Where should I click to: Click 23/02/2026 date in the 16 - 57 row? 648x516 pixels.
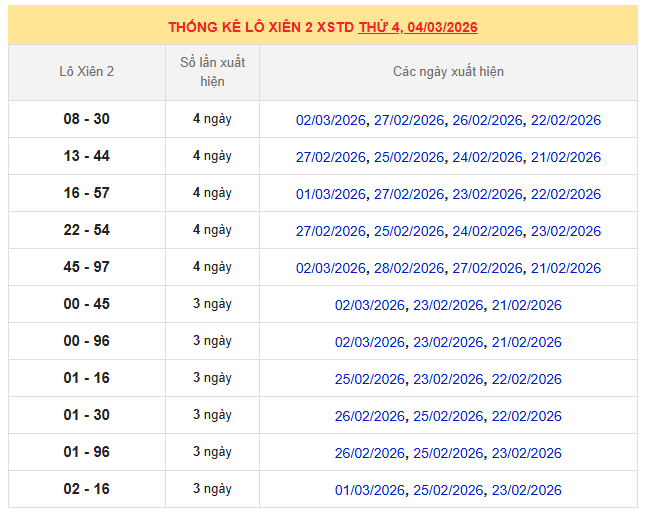pos(487,194)
